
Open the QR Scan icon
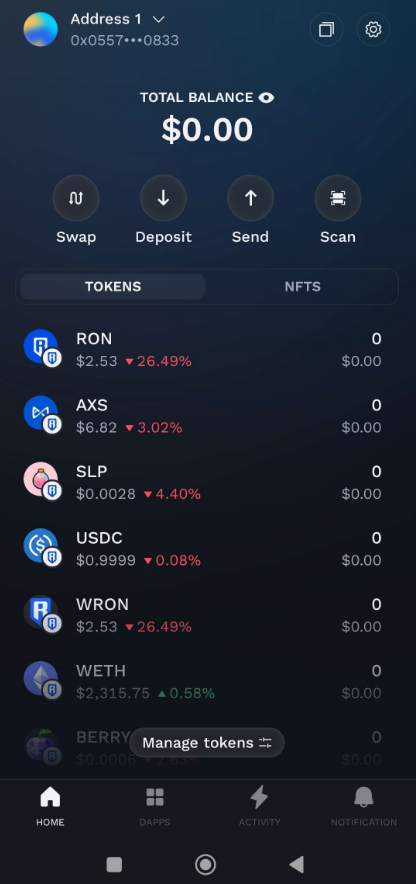338,198
